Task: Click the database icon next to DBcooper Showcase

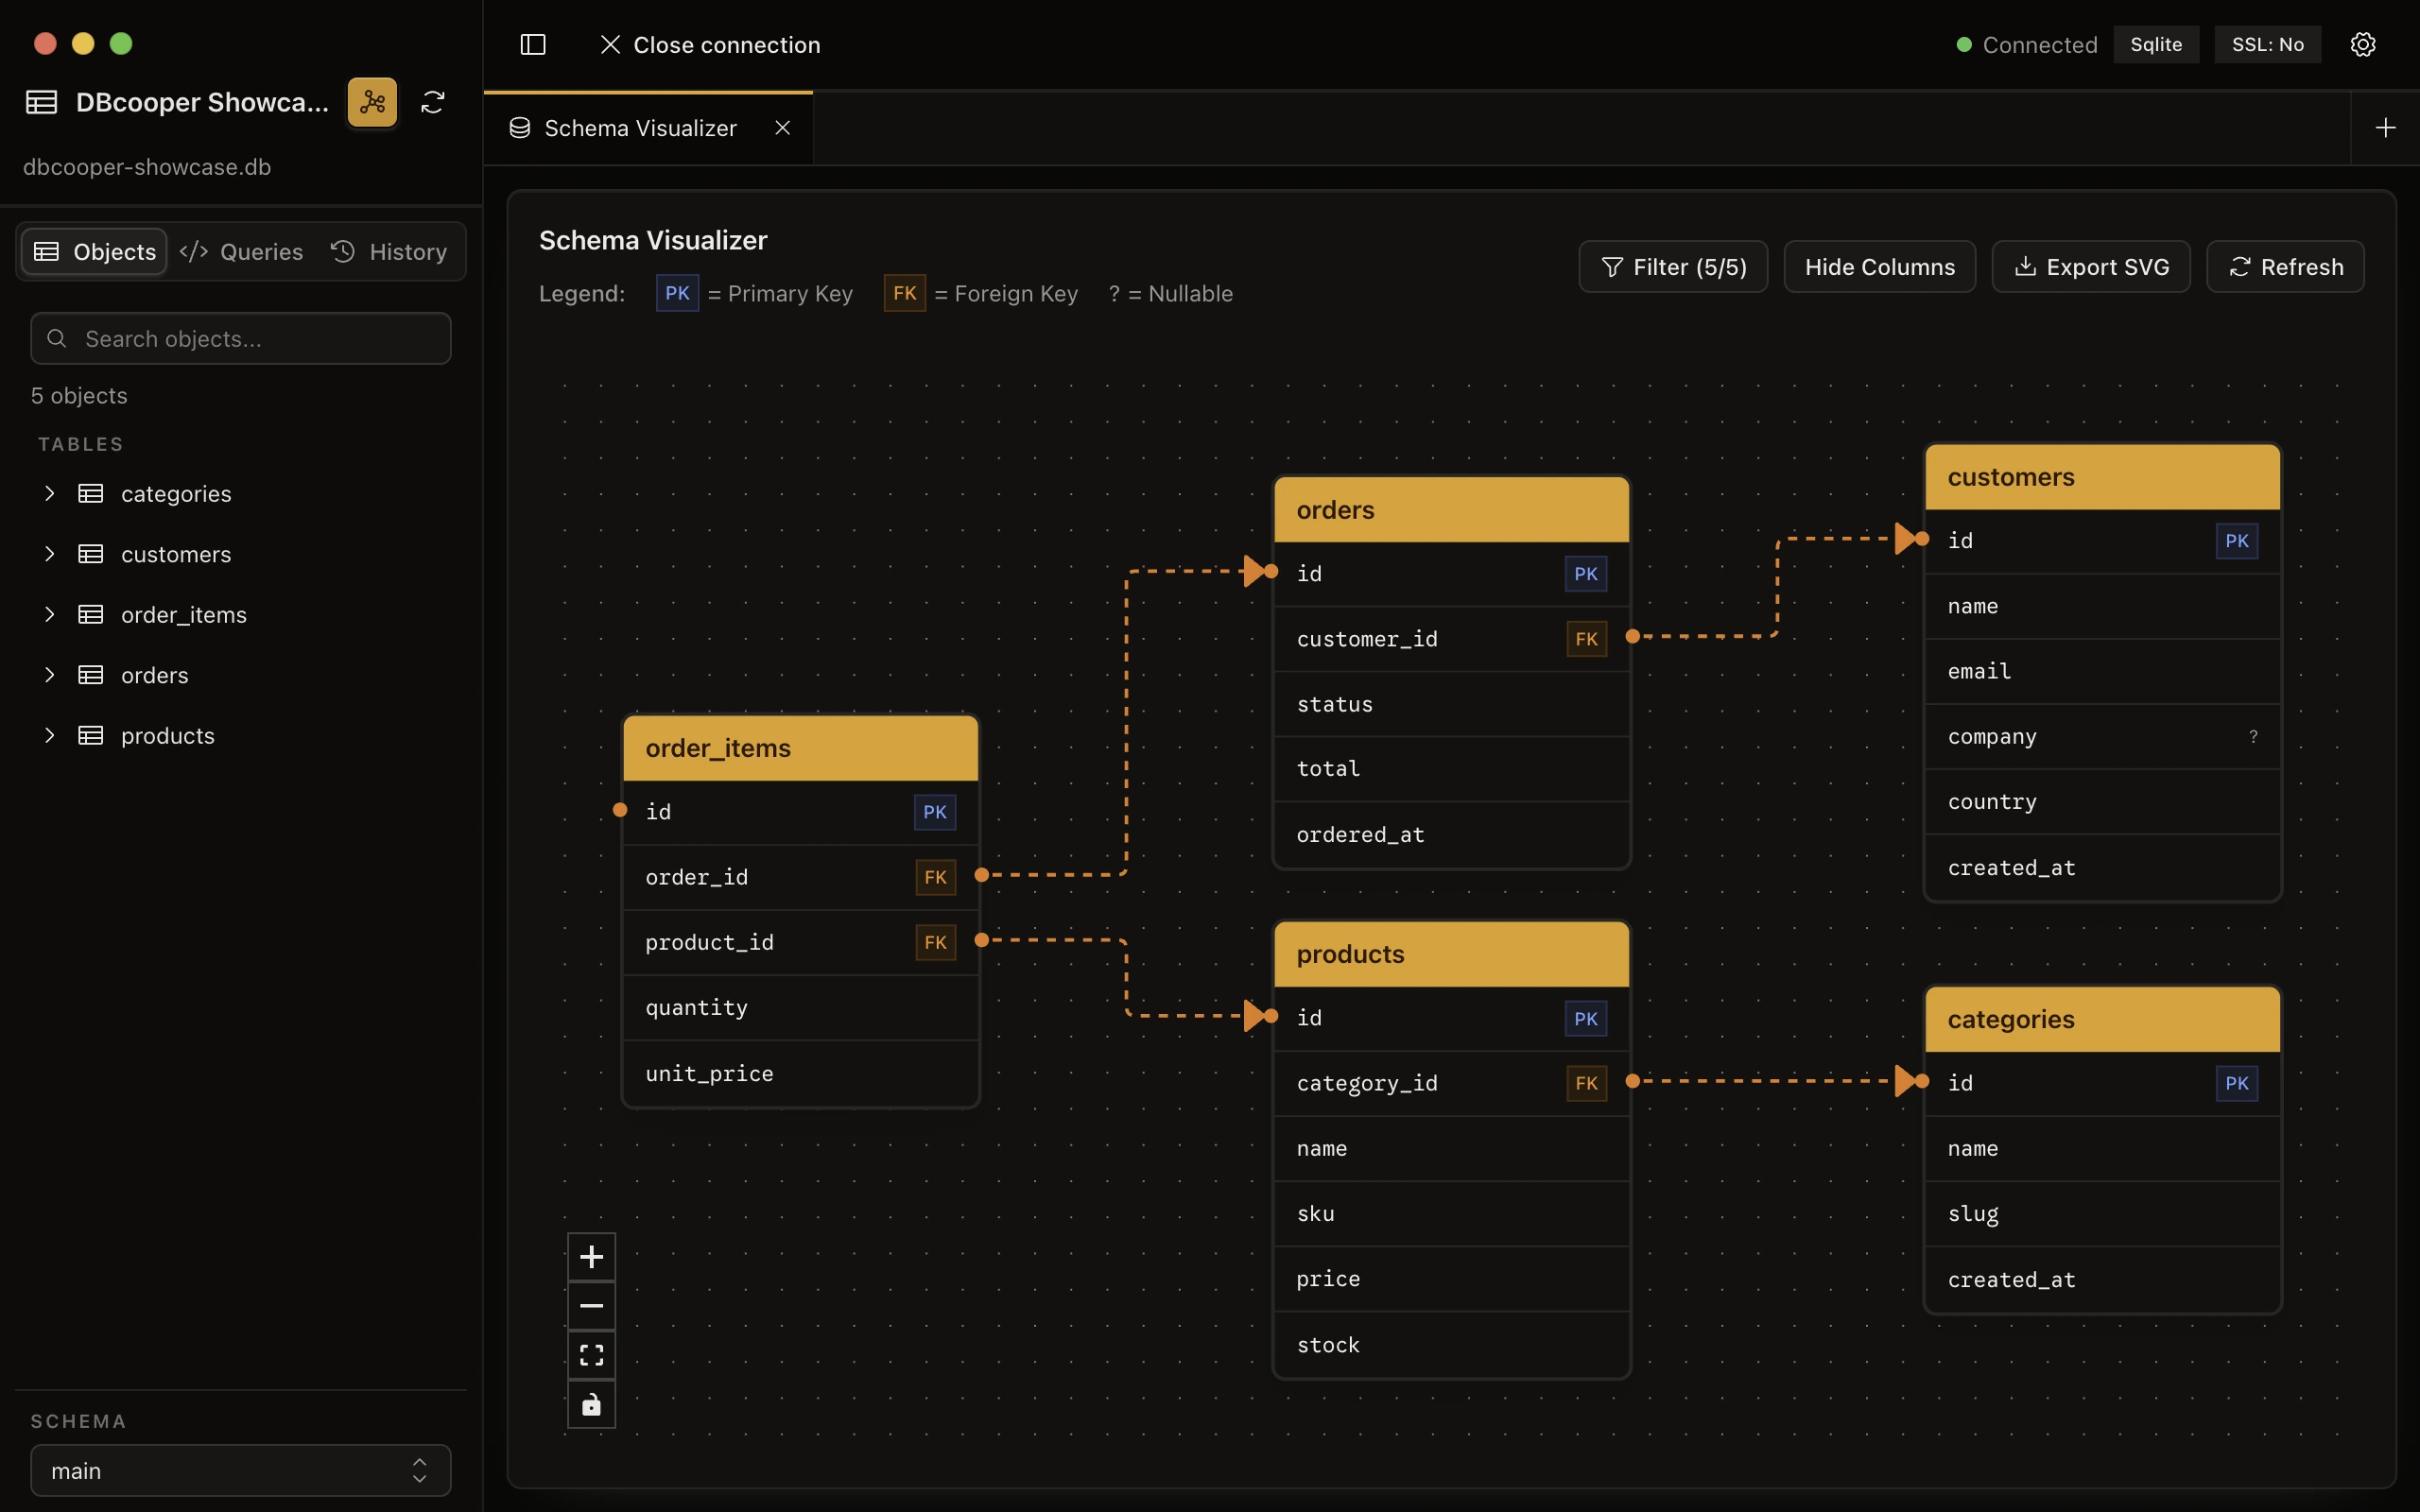Action: tap(41, 102)
